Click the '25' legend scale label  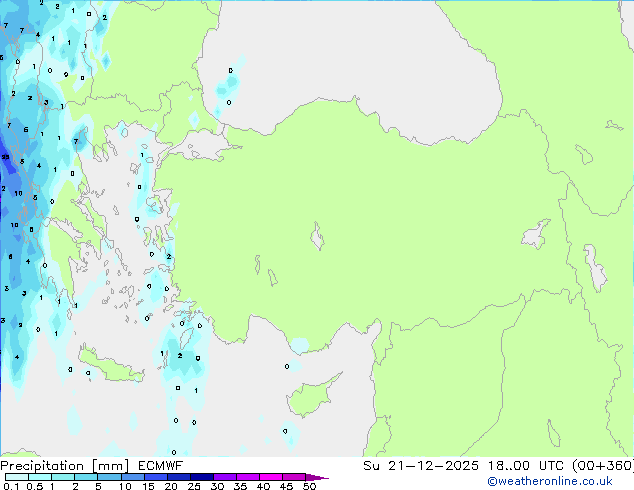(194, 486)
